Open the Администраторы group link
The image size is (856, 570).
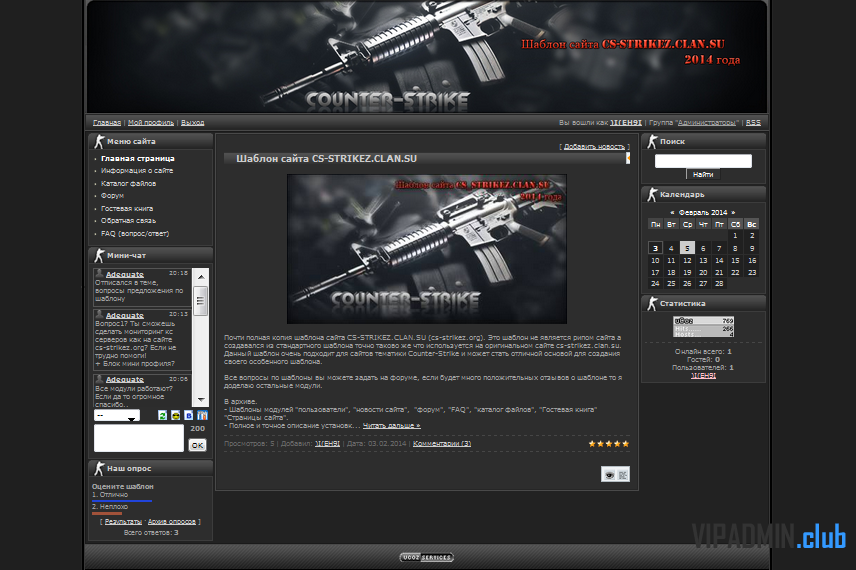click(x=708, y=122)
